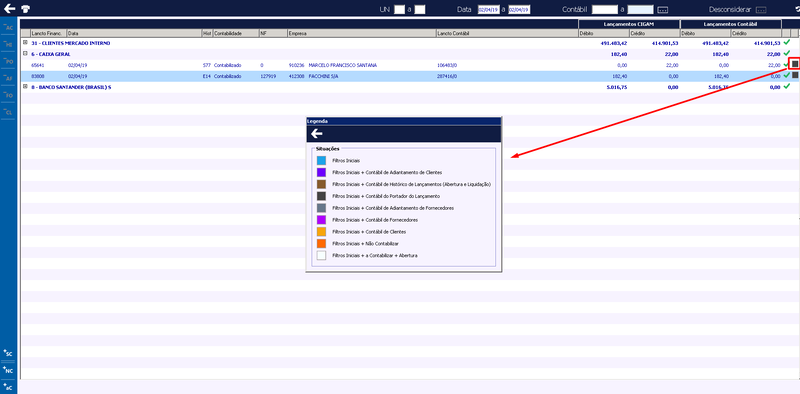This screenshot has width=800, height=394.
Task: Click the orange Não Contabilizar legend swatch
Action: tap(321, 243)
